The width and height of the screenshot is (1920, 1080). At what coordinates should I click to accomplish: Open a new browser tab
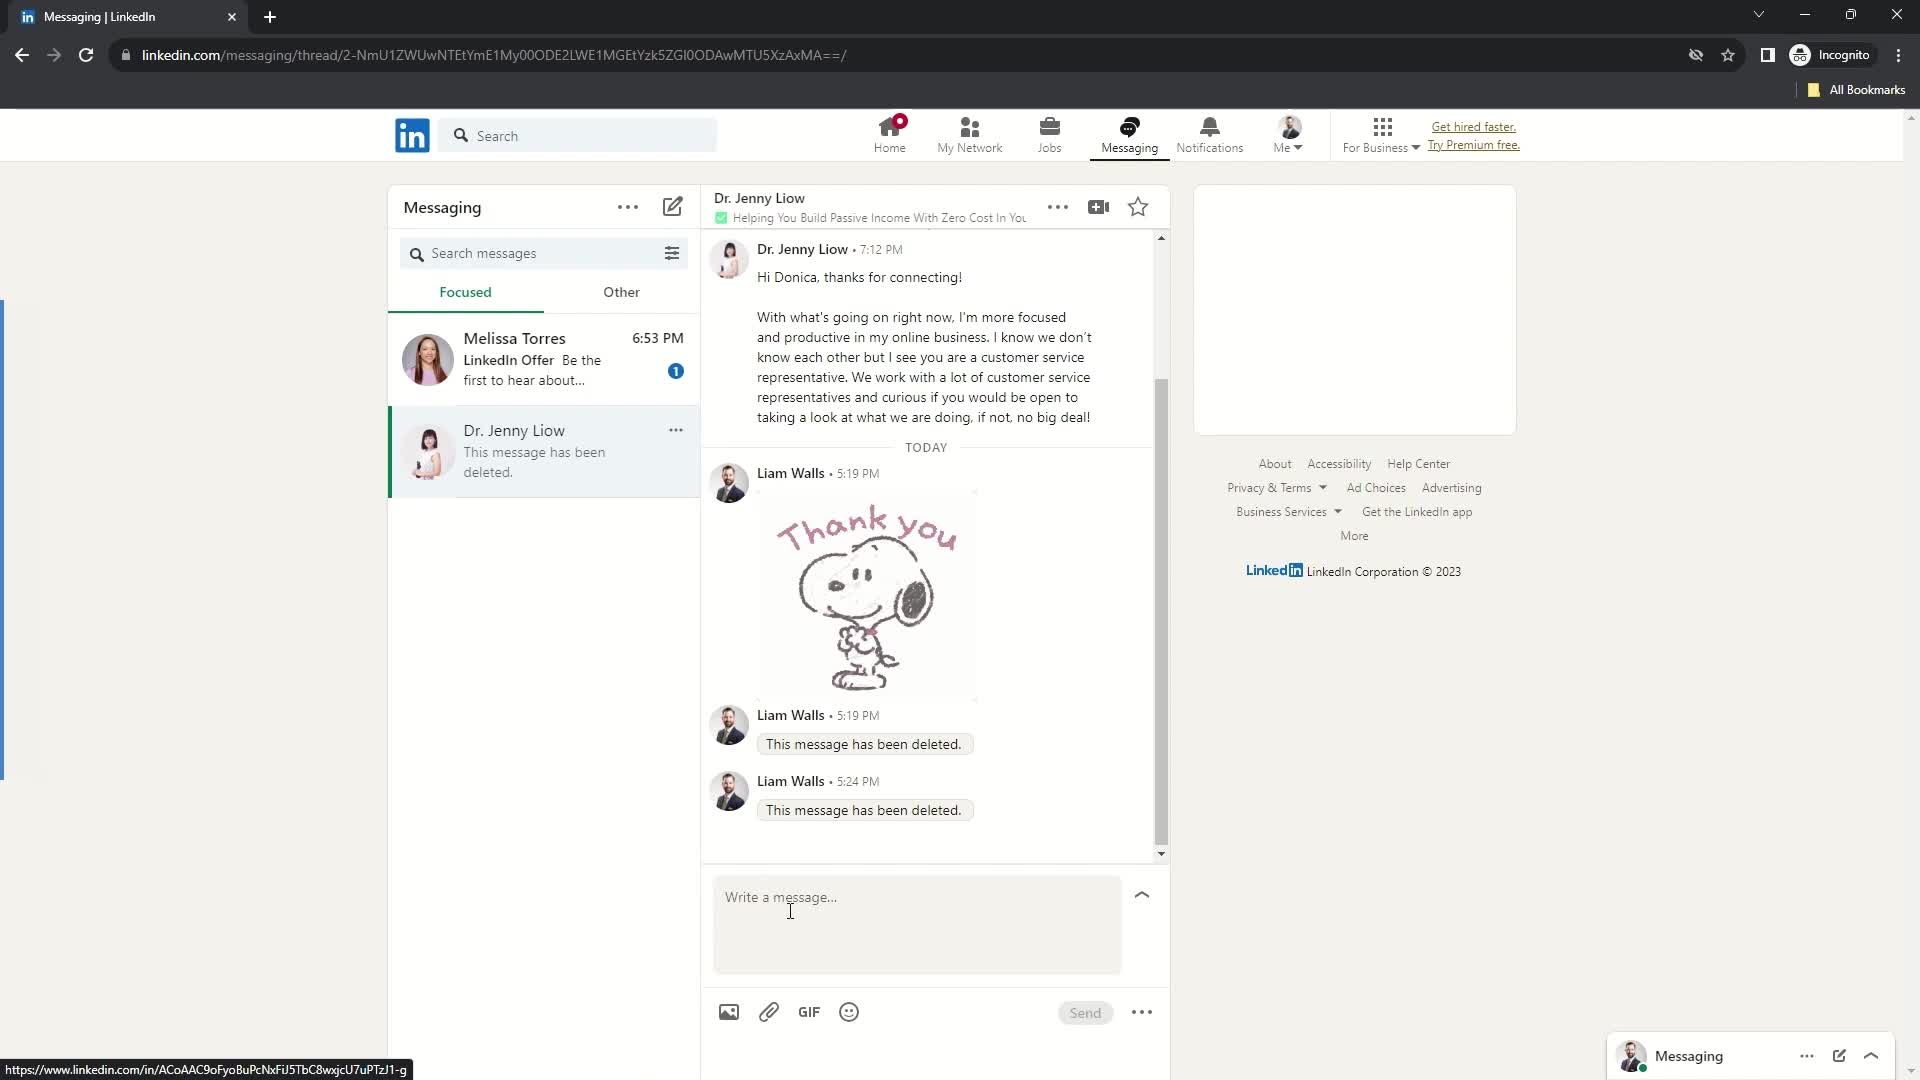(269, 17)
